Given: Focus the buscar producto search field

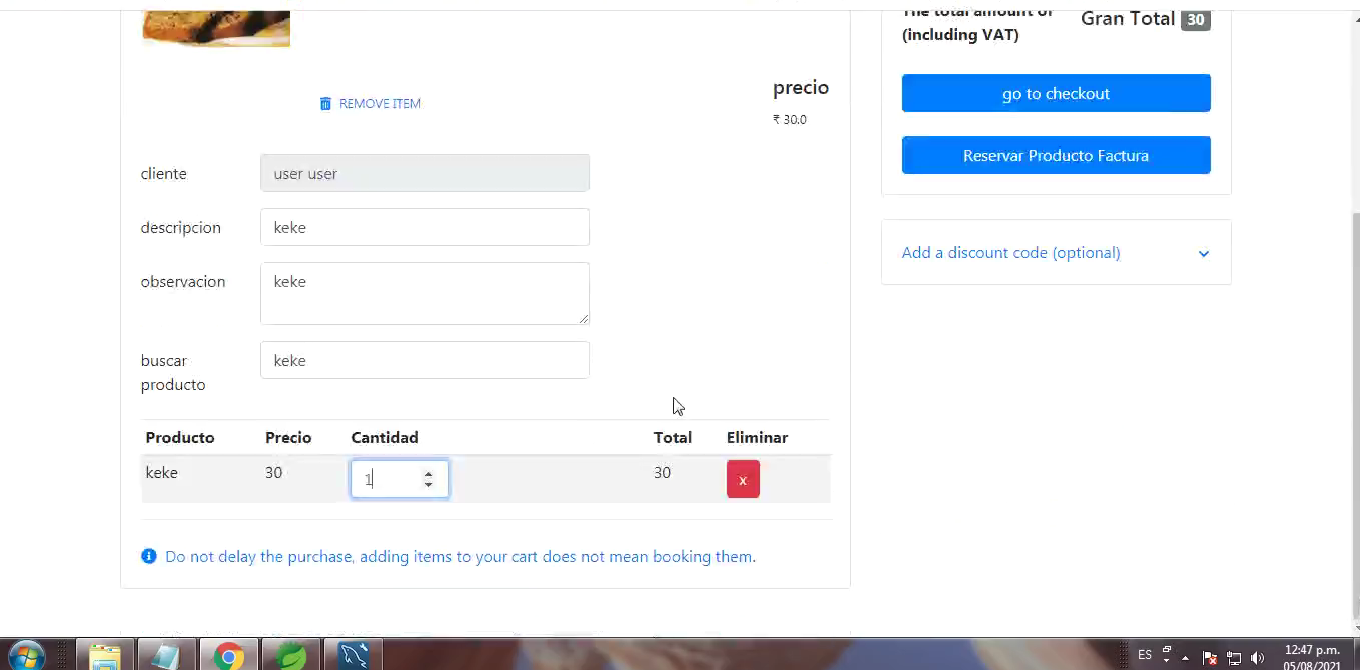Looking at the screenshot, I should pyautogui.click(x=425, y=360).
